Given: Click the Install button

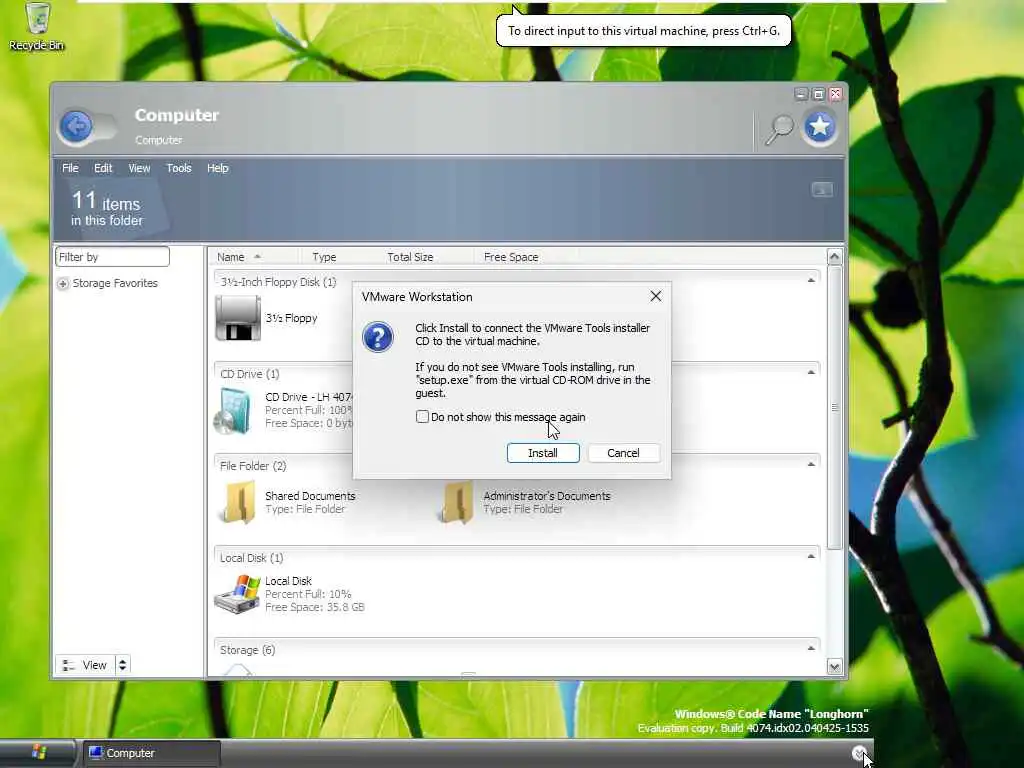Looking at the screenshot, I should click(543, 453).
